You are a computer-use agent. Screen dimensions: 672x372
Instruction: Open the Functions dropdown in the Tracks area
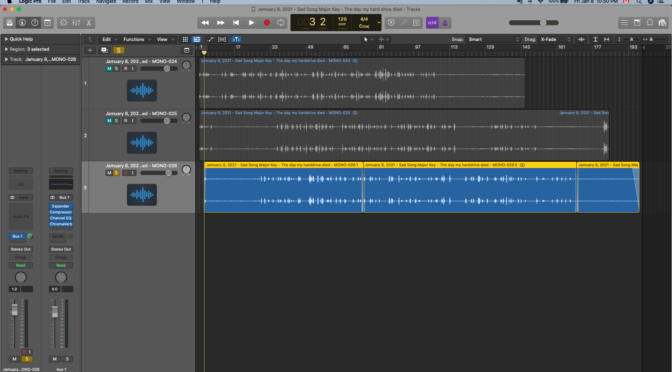point(137,39)
